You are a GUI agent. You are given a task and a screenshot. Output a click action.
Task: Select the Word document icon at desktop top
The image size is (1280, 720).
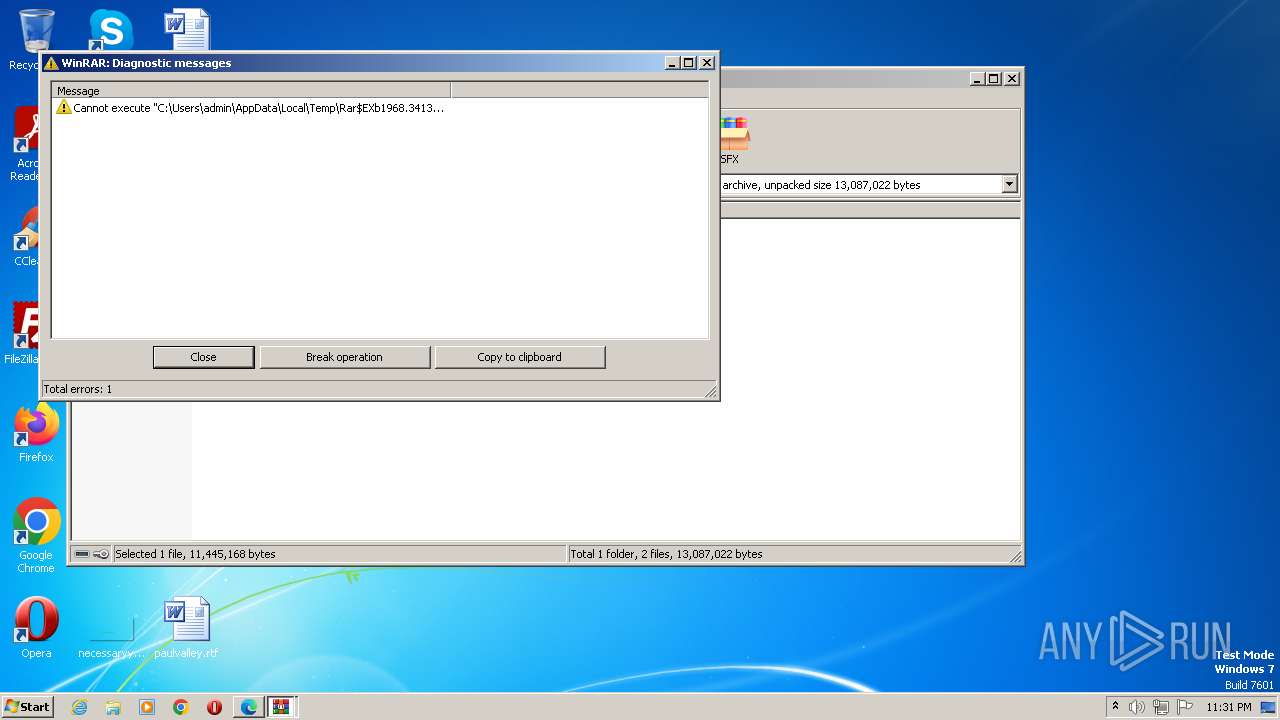[187, 30]
